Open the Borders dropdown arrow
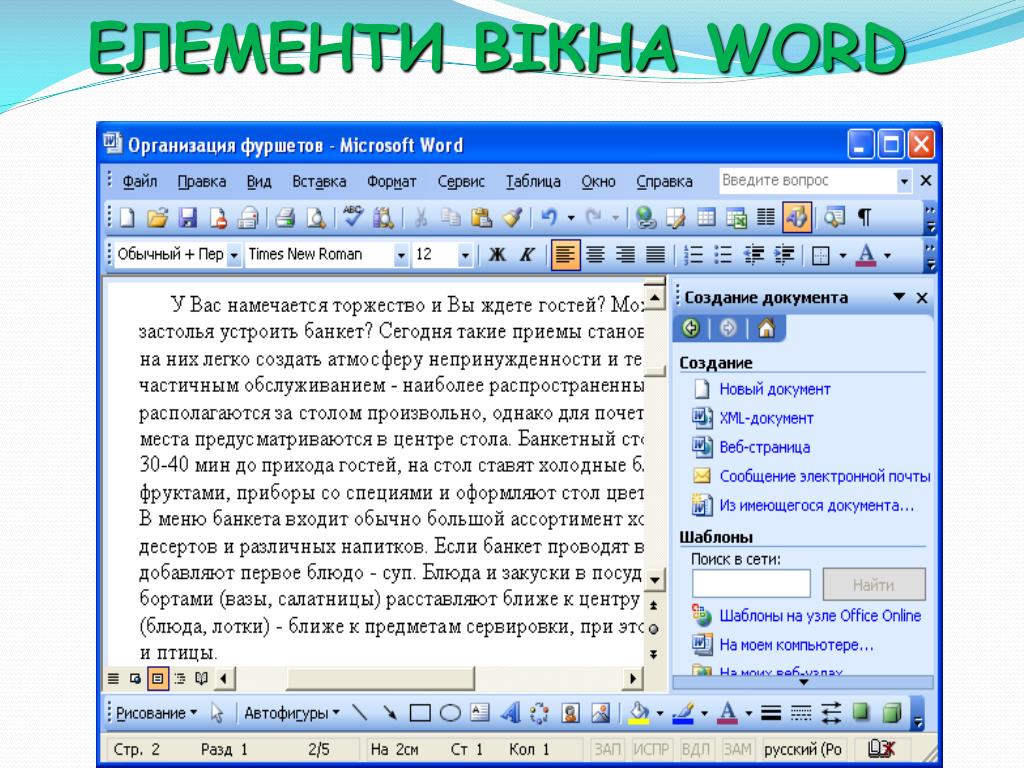 842,255
